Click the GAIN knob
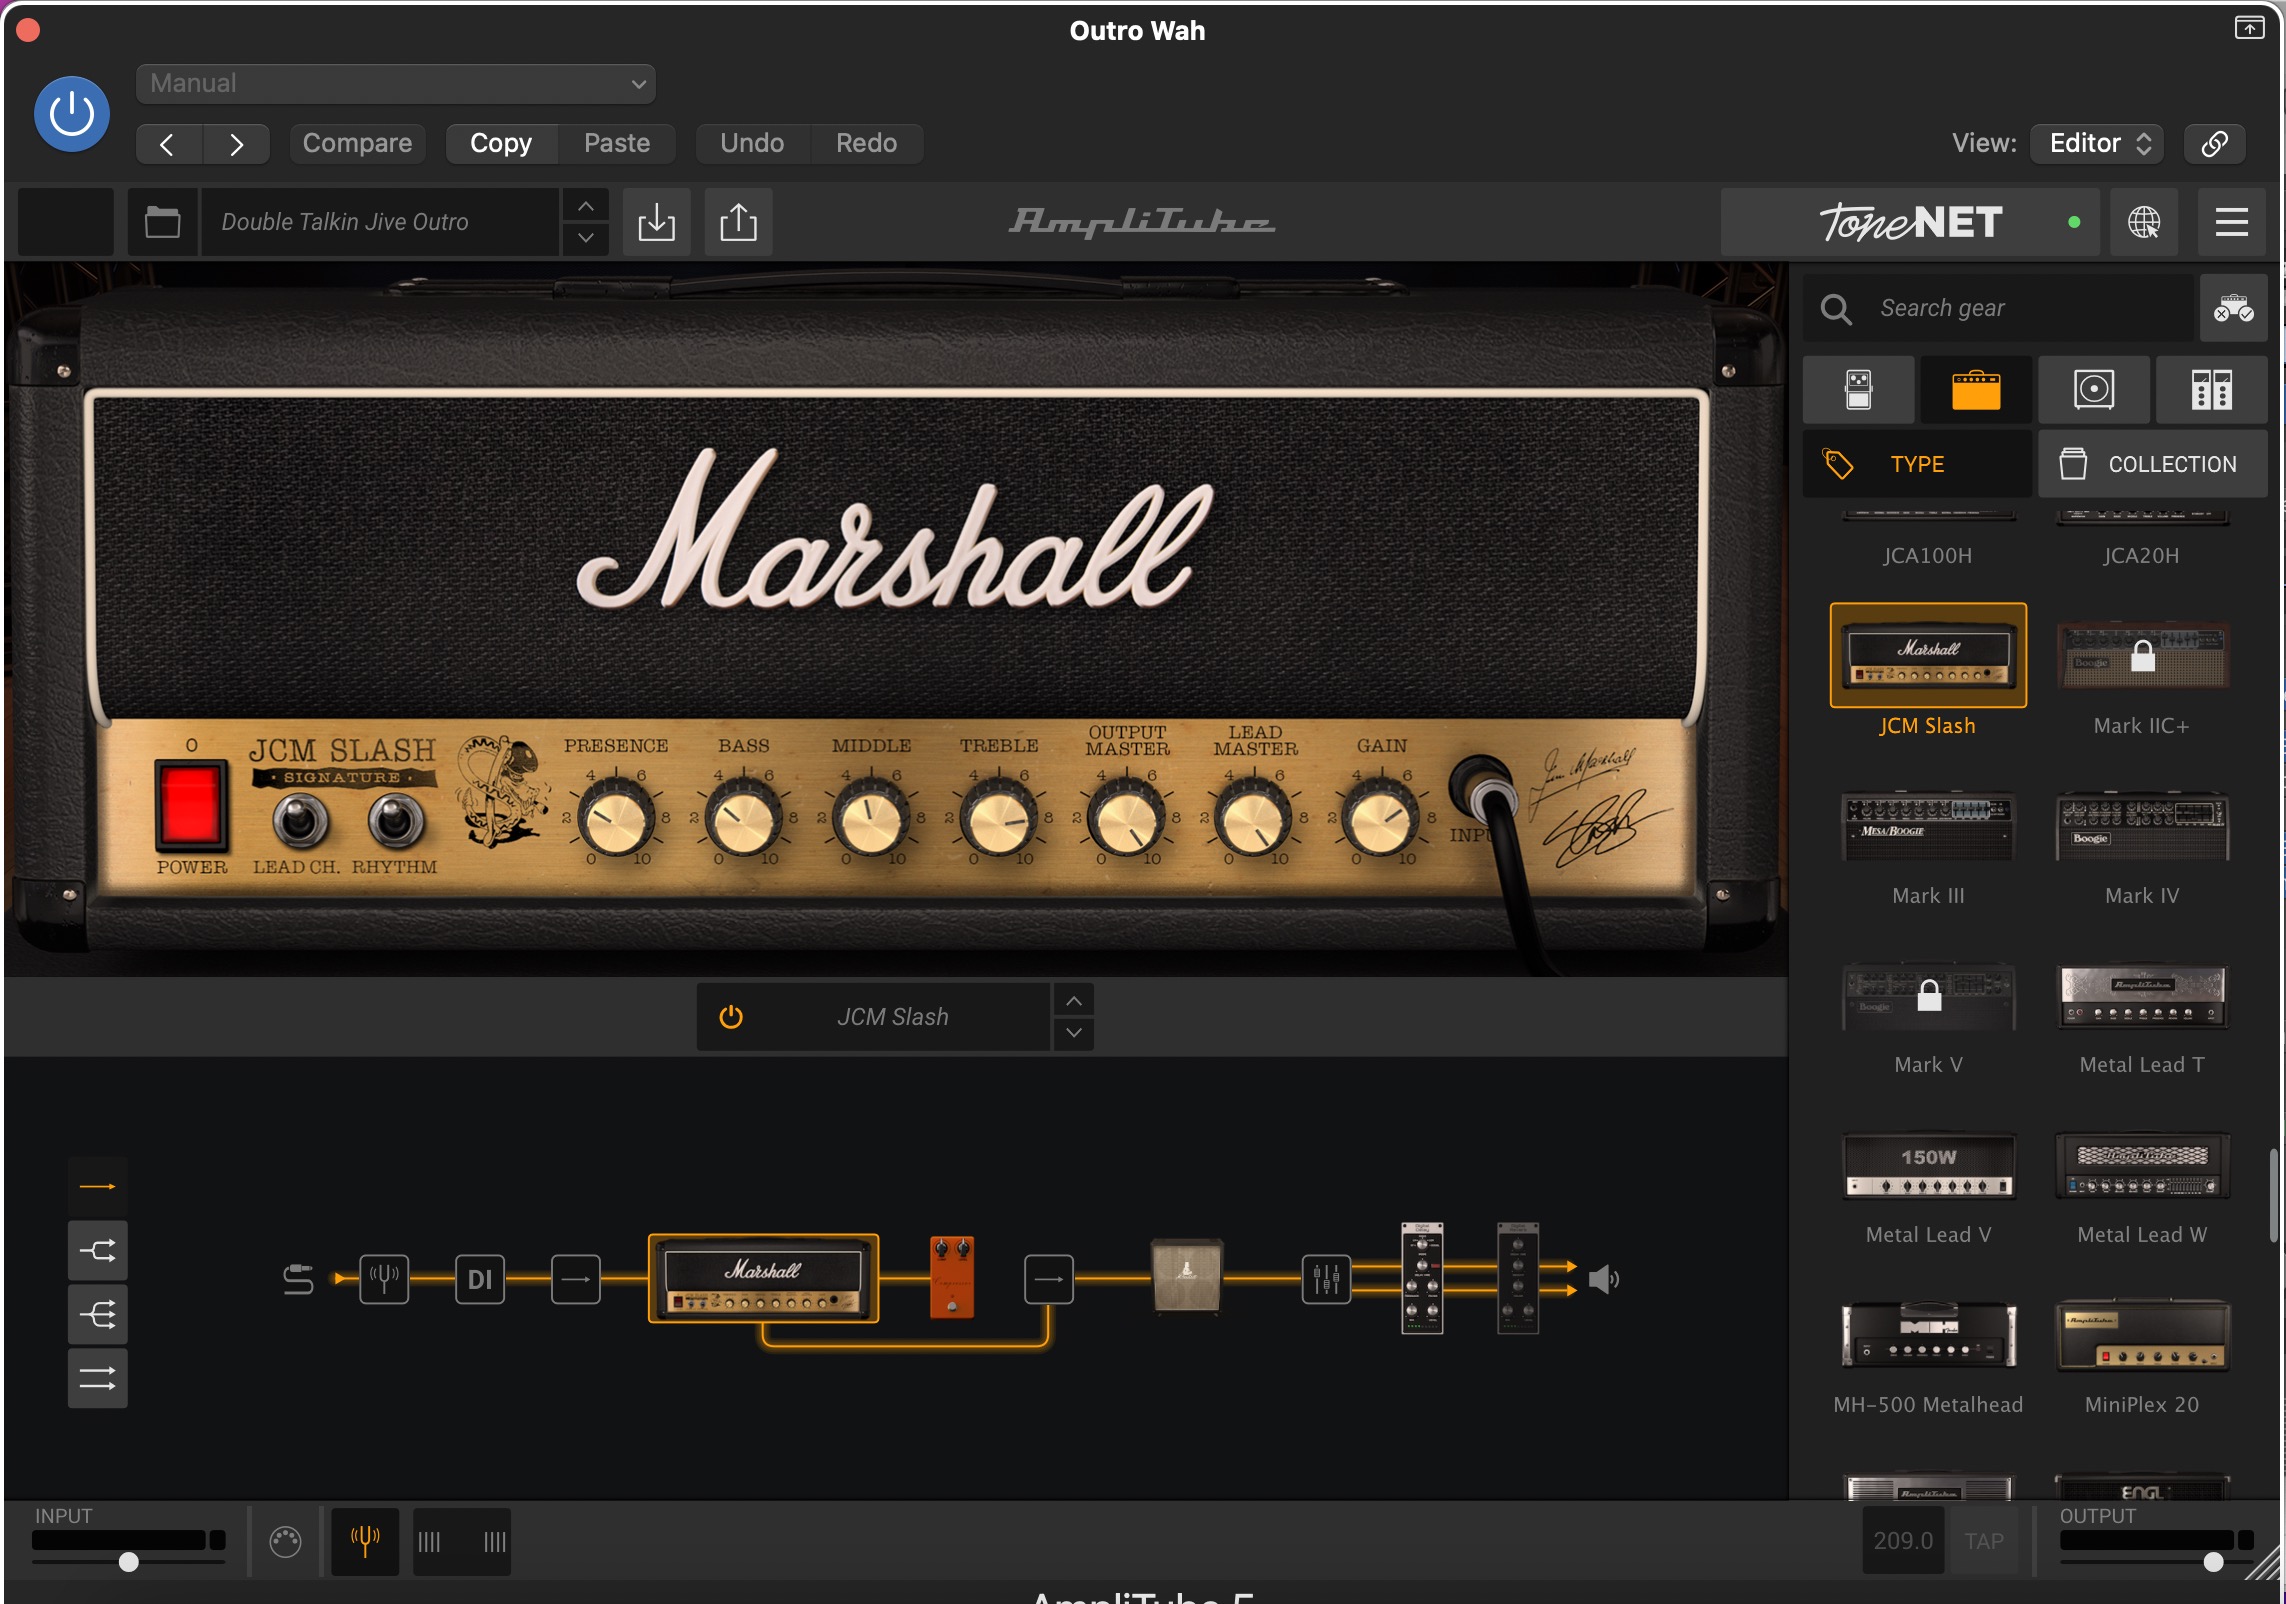 coord(1381,818)
